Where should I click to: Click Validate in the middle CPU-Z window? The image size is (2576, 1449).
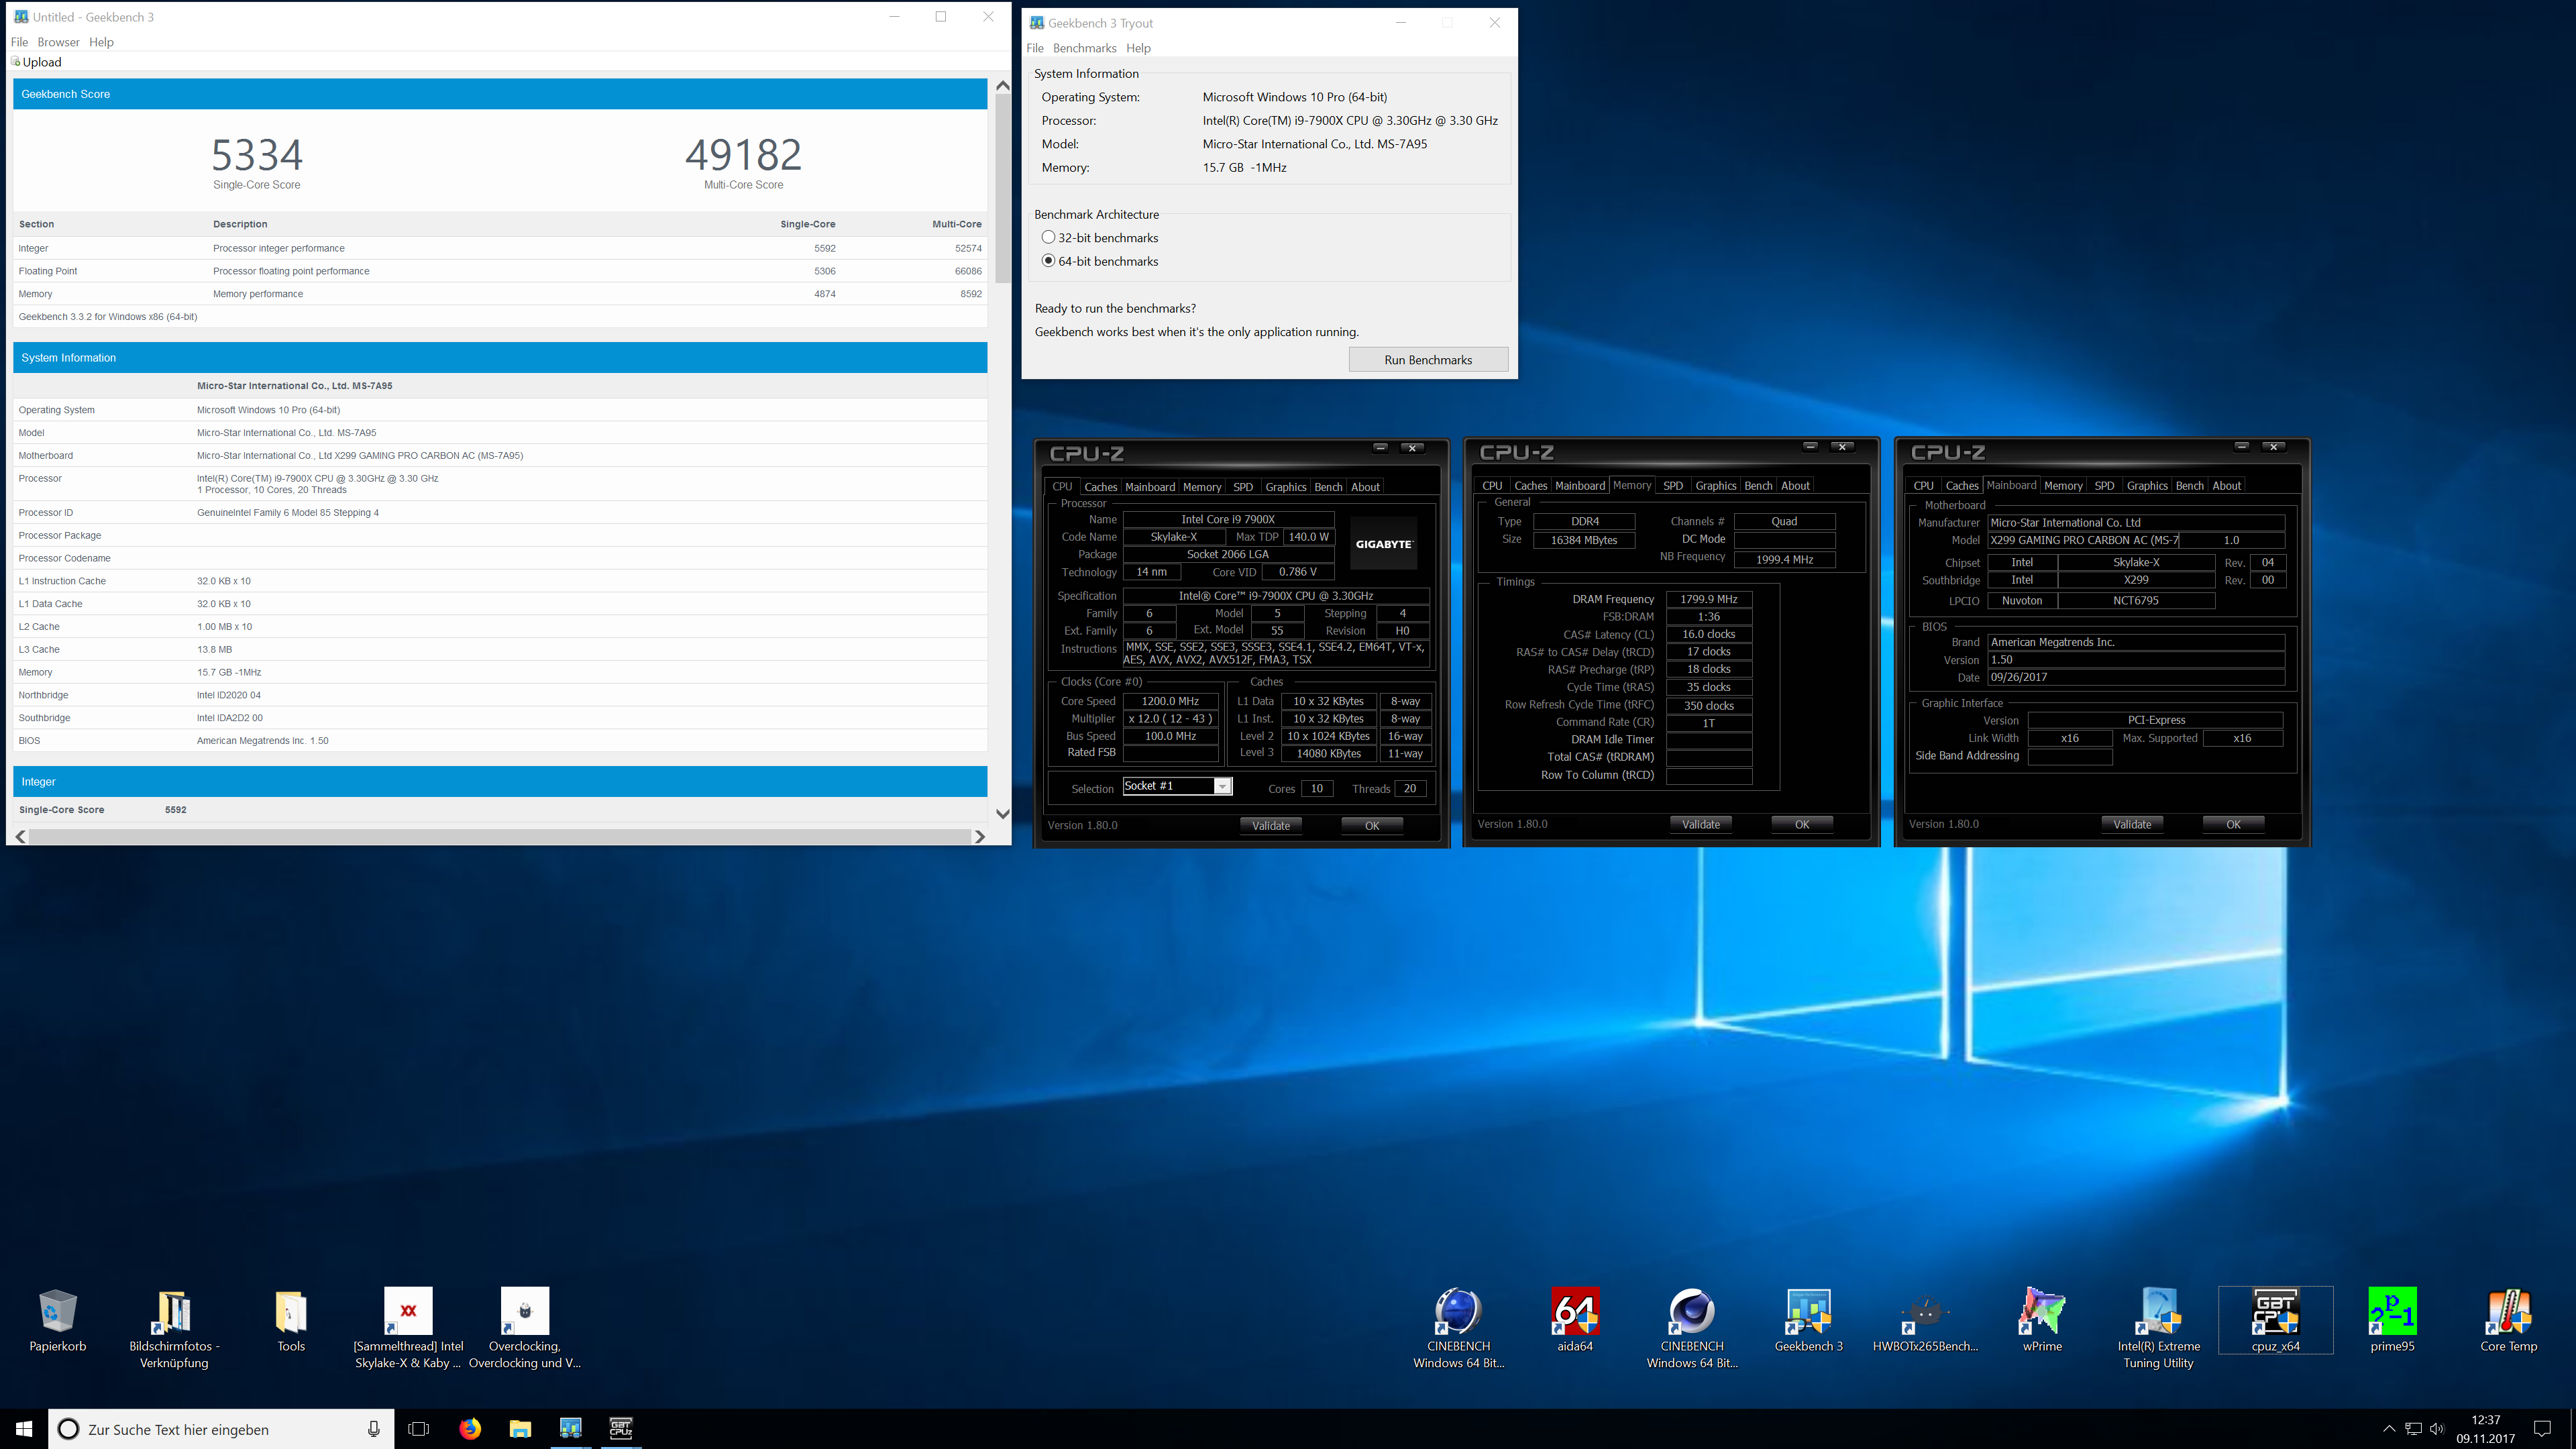(1701, 824)
